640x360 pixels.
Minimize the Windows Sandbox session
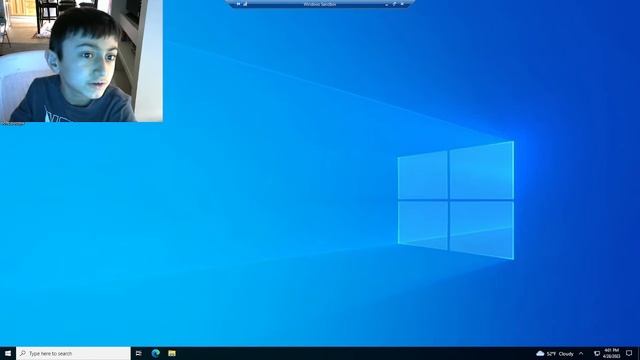(x=387, y=4)
